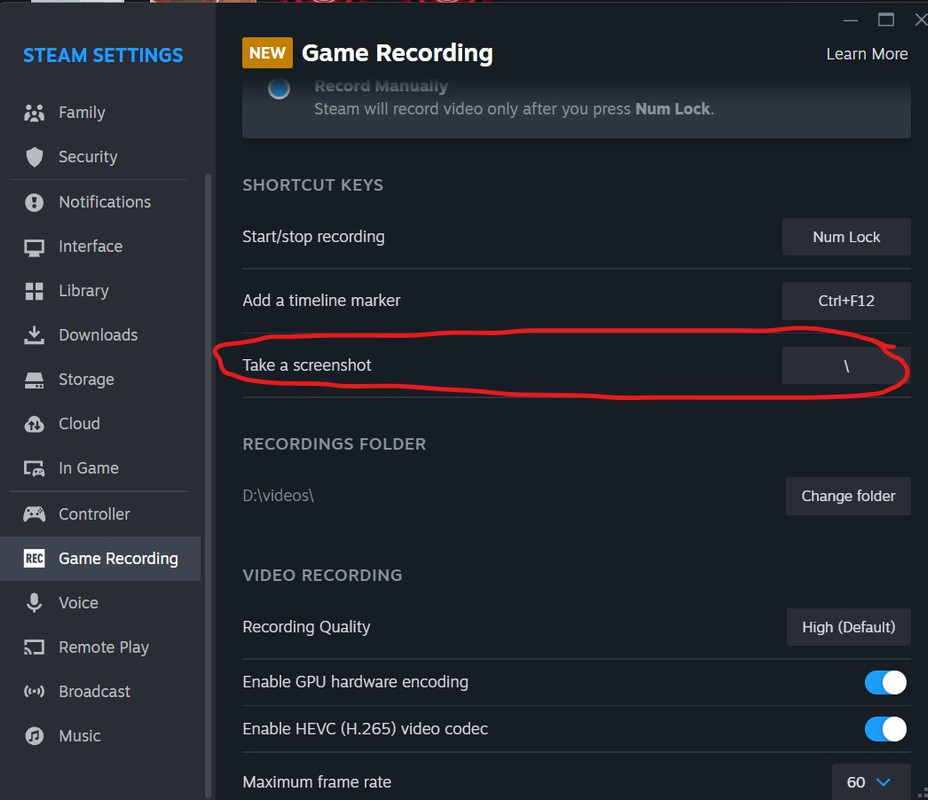The image size is (928, 800).
Task: Change the Ctrl+F12 timeline marker shortcut
Action: tap(846, 301)
